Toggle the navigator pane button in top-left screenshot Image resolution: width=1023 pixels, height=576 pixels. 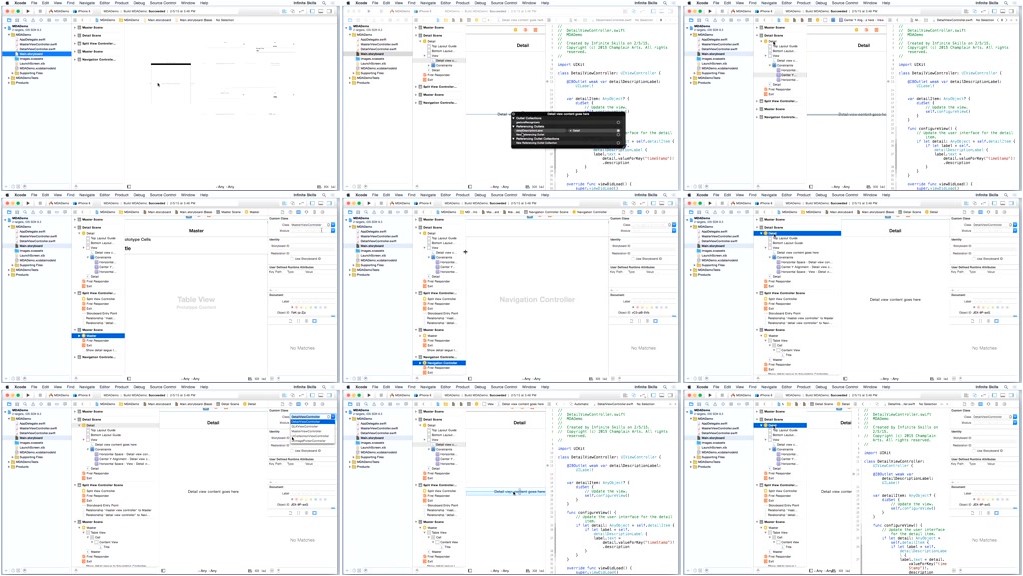[312, 11]
